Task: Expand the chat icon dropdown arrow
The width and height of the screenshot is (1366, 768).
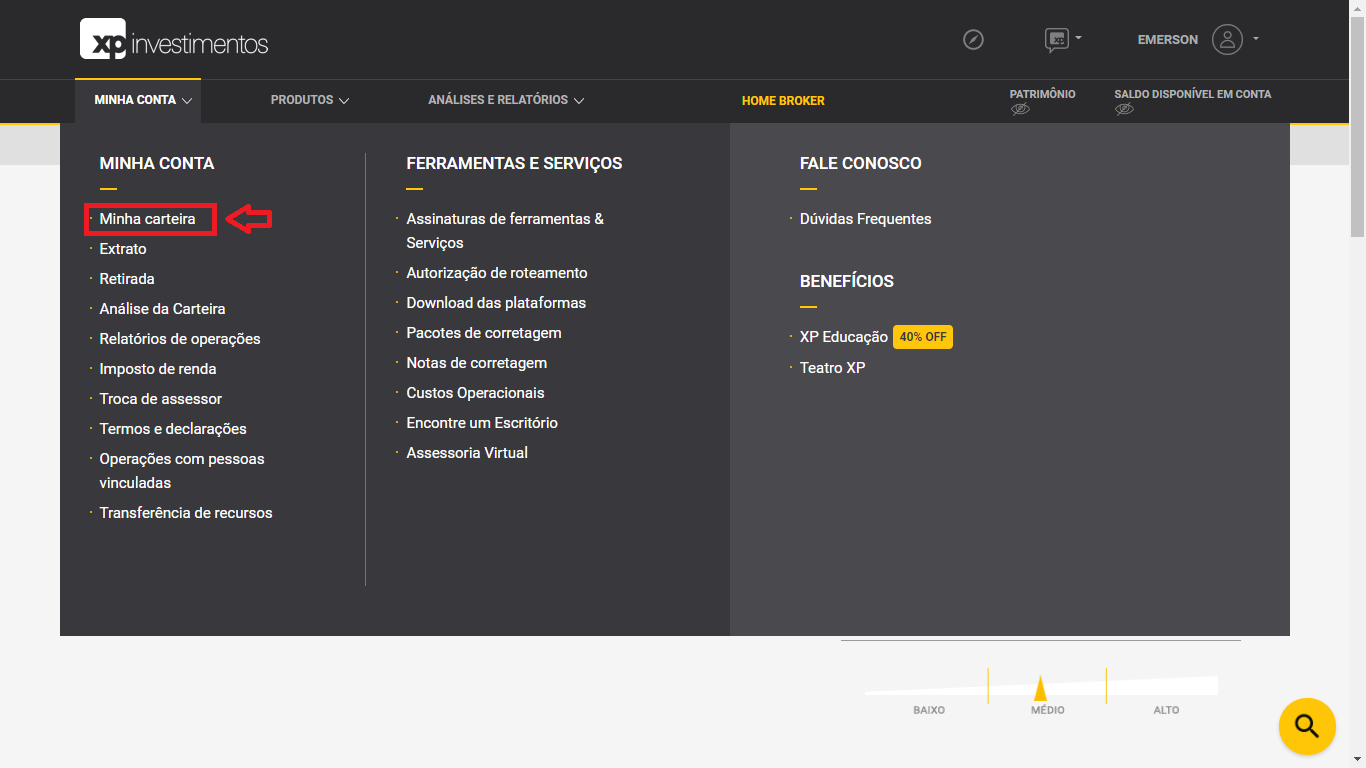Action: [1078, 39]
